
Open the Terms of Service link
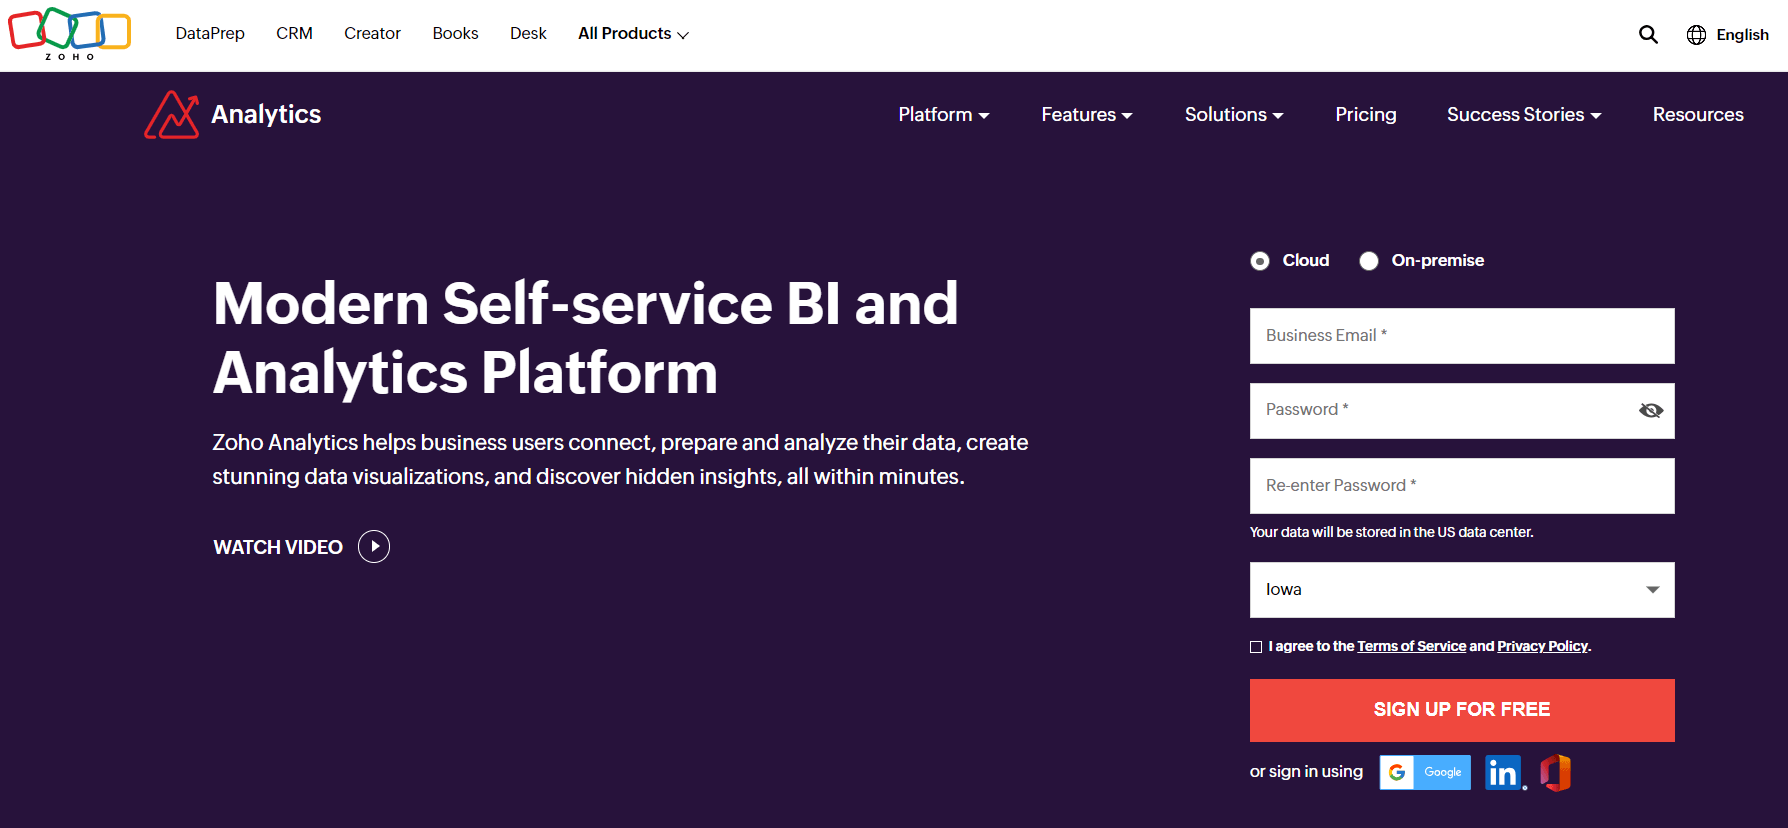[1411, 647]
